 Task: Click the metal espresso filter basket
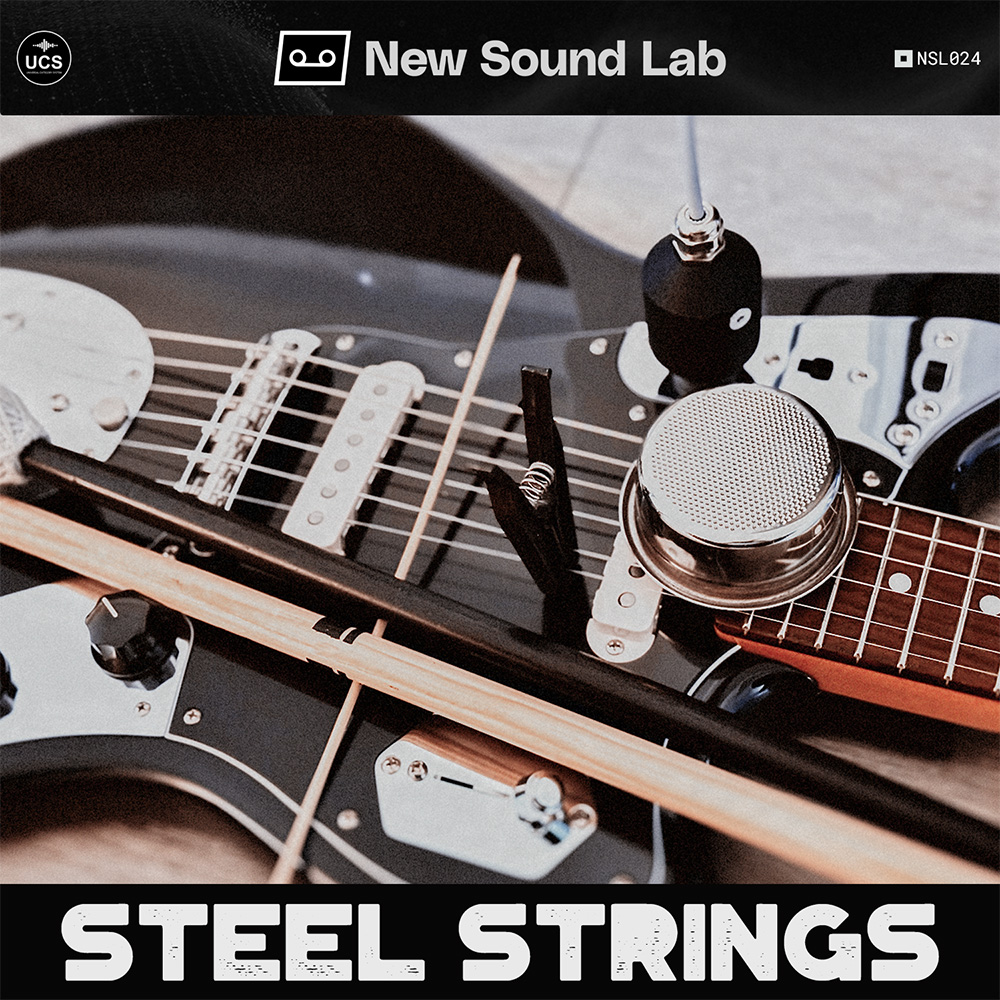pos(740,494)
